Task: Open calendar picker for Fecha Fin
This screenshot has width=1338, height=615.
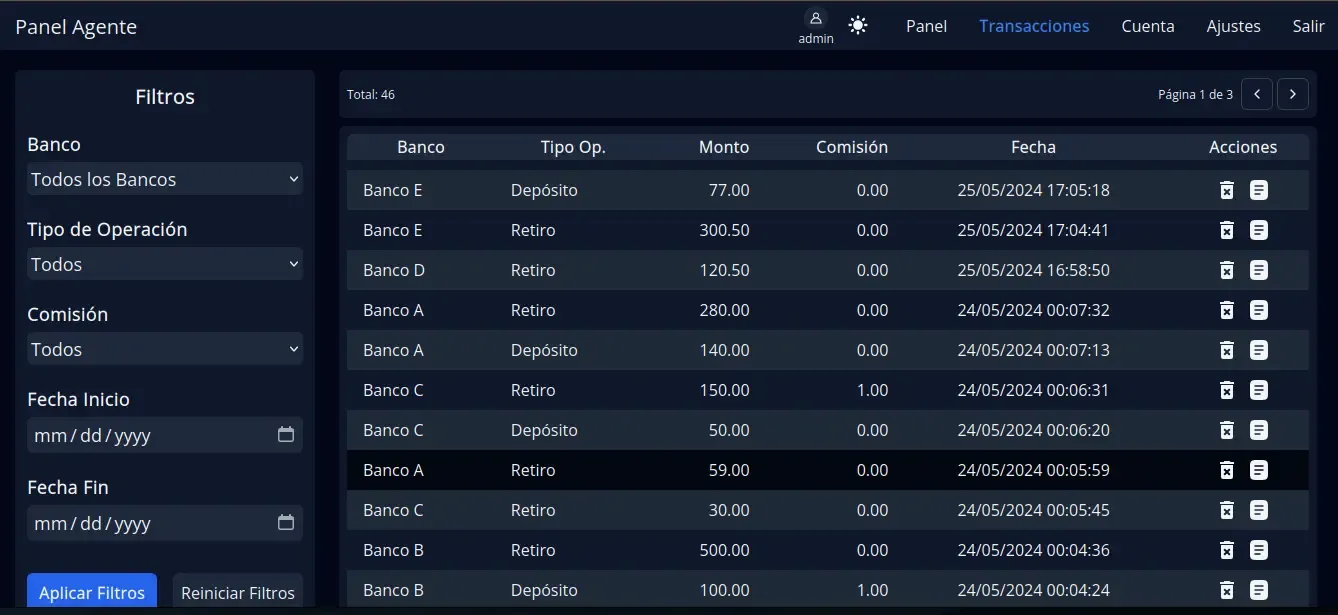Action: [286, 523]
